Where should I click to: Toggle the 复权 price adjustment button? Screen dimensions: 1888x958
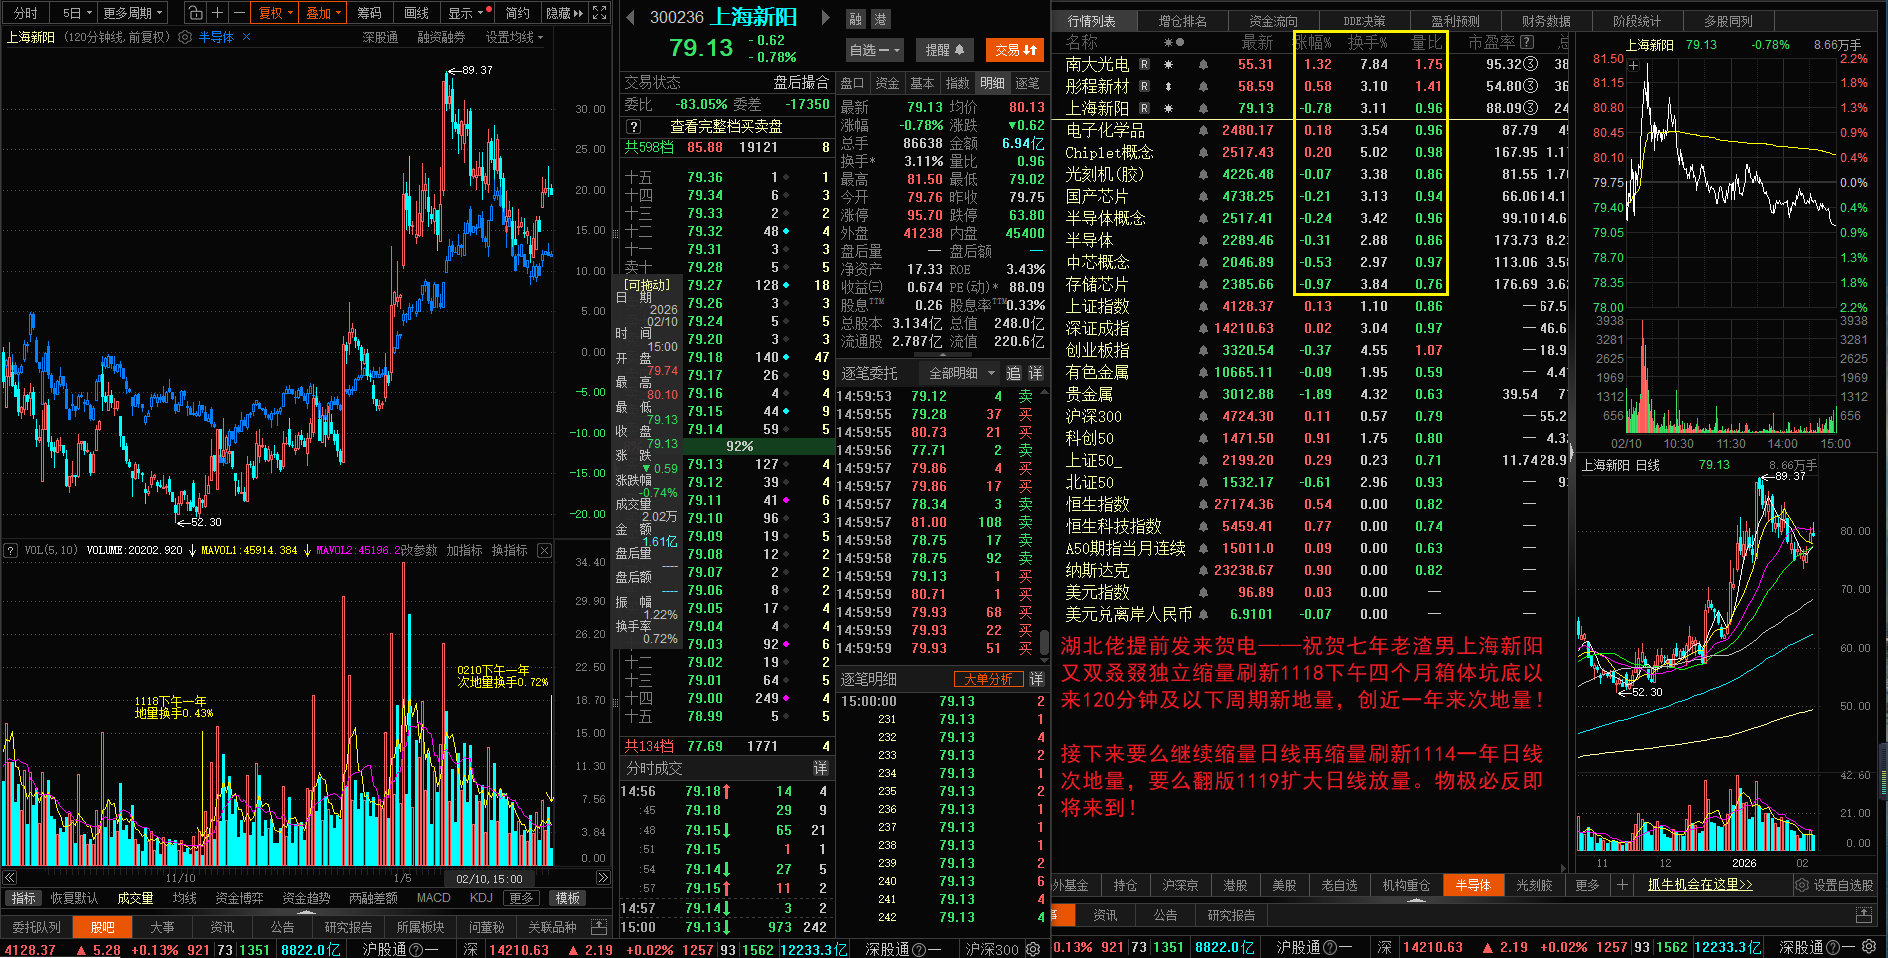275,13
